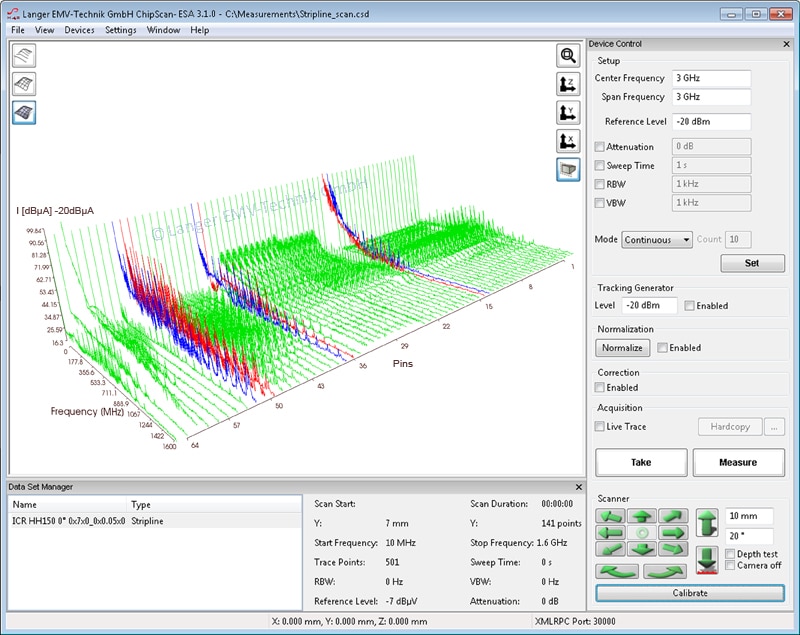Click the Normalize button

tap(622, 348)
